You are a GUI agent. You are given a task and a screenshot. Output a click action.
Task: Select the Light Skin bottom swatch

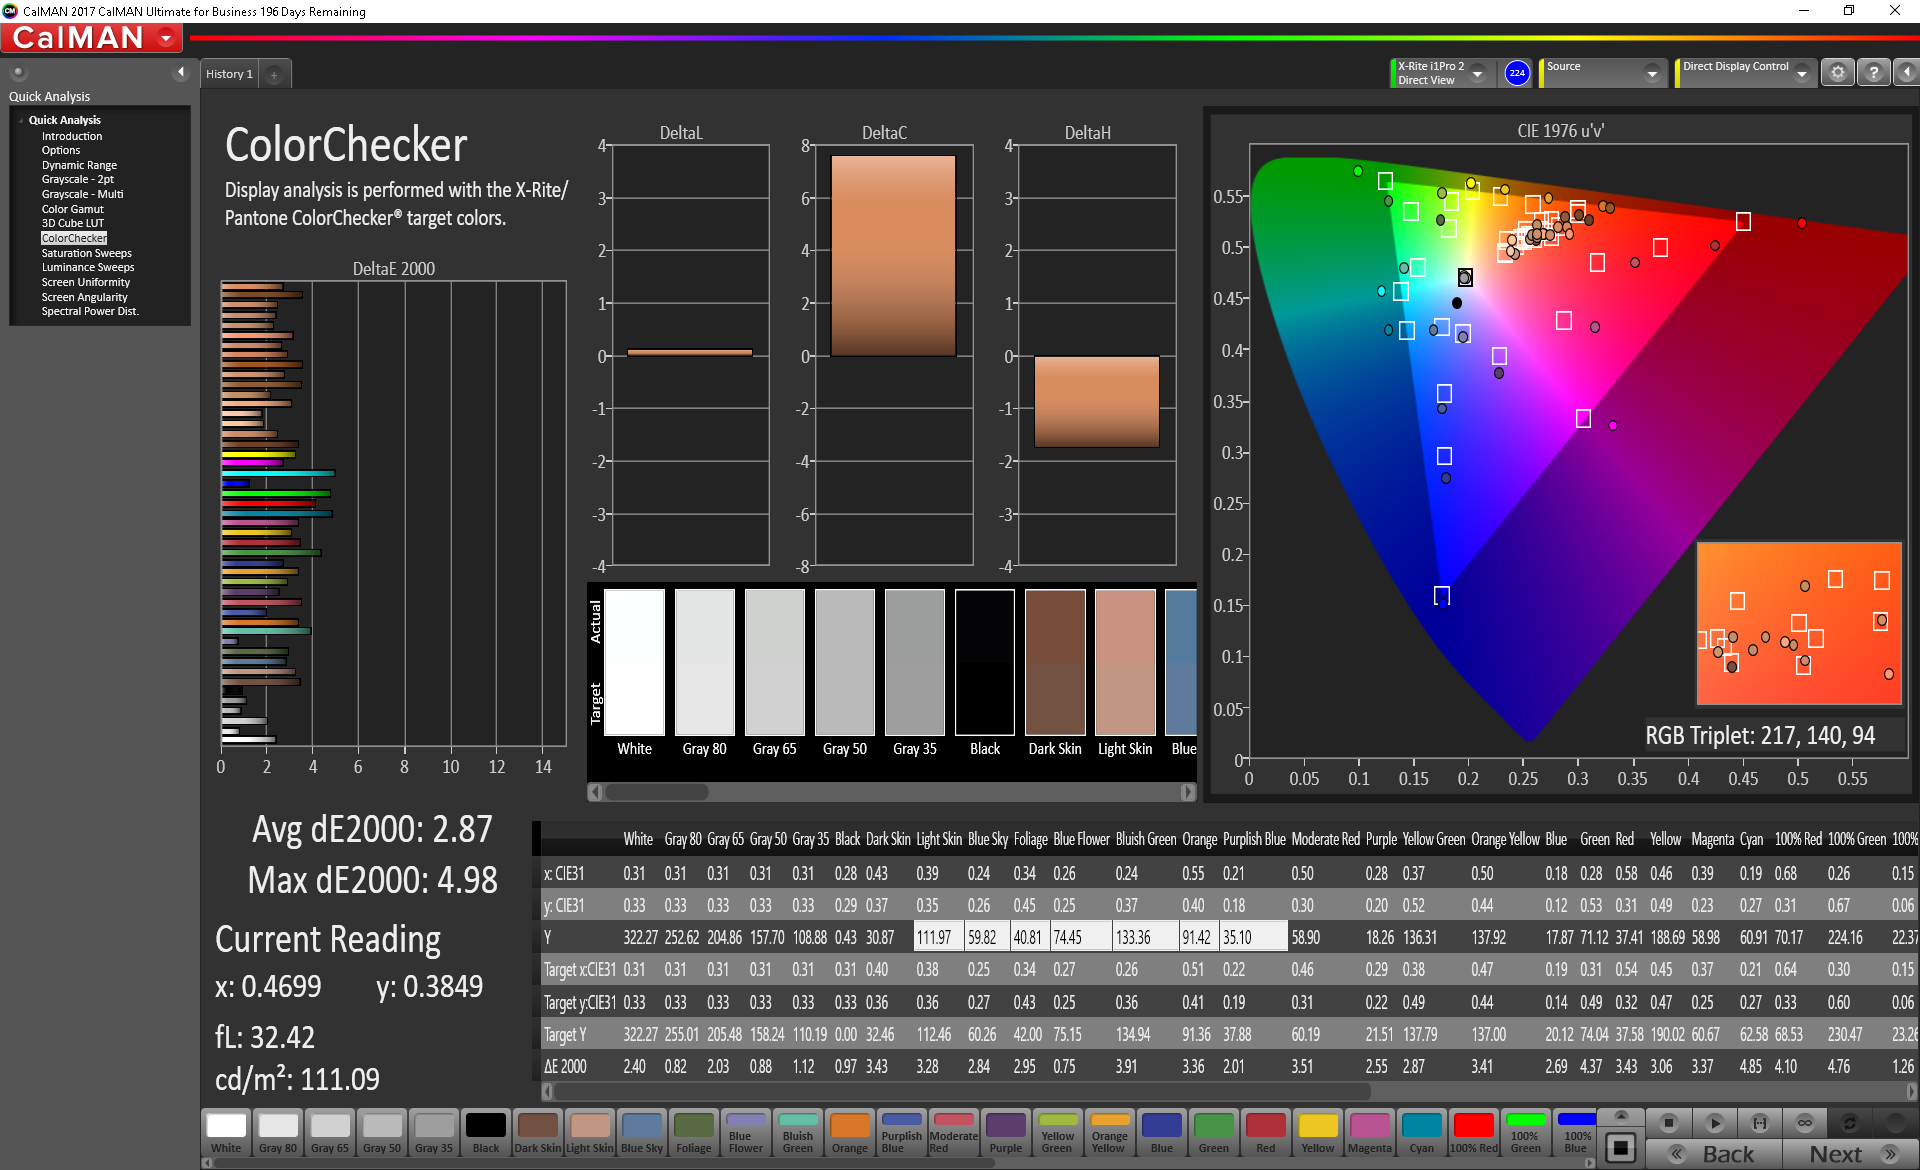point(590,1133)
